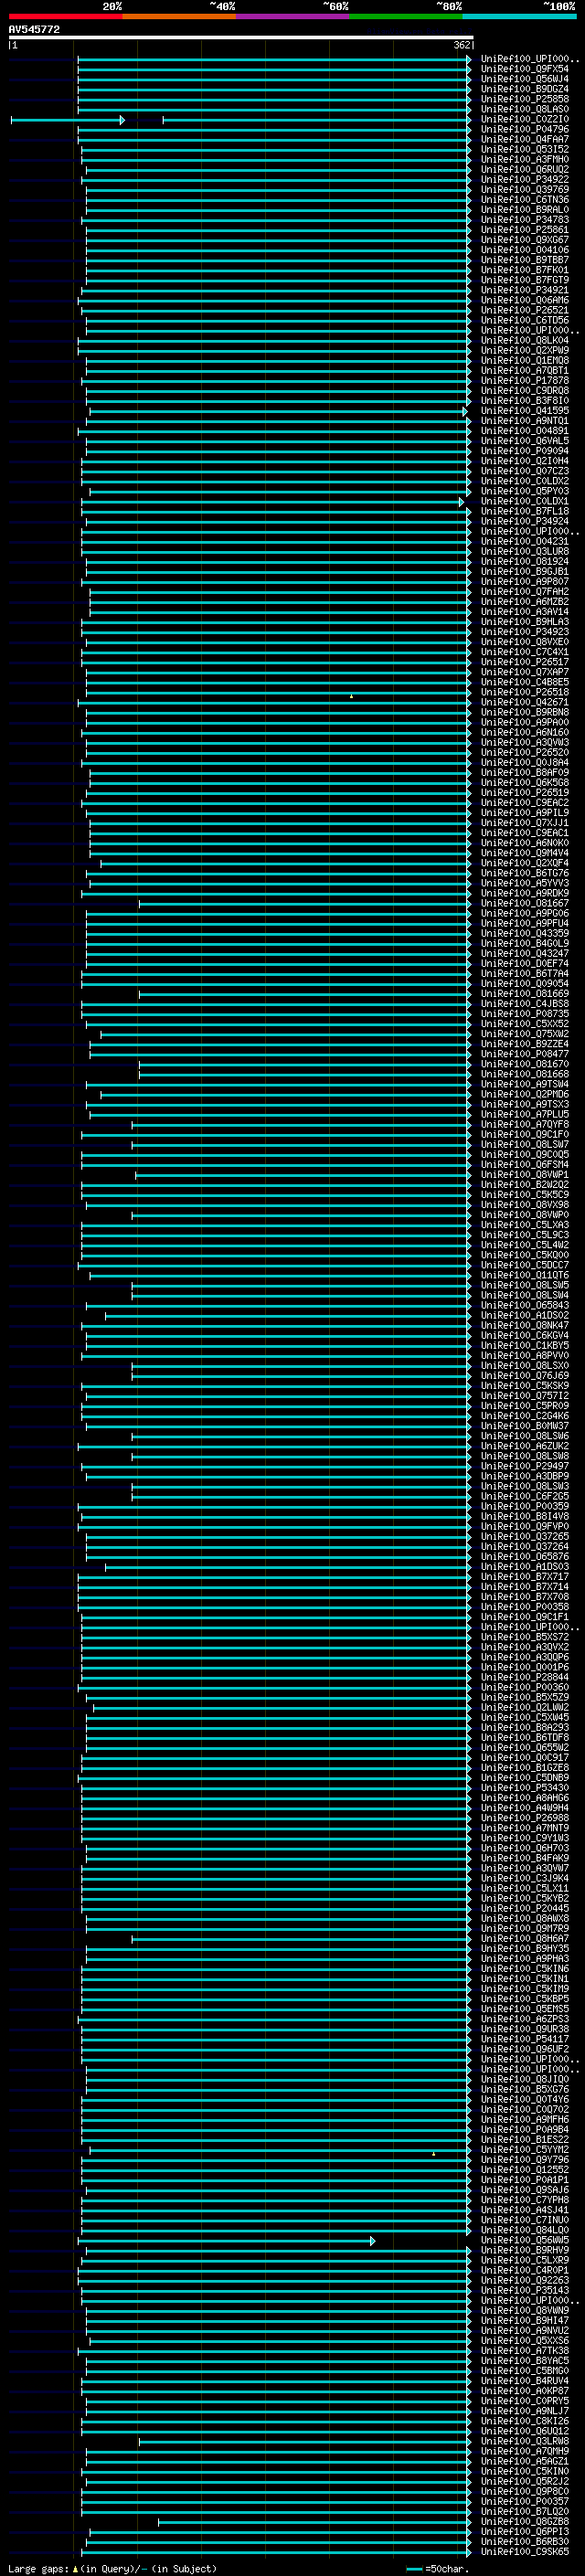Click hit label UniRef100_Q1EMQ8
Viewport: 585px width, 2576px height.
pyautogui.click(x=525, y=360)
